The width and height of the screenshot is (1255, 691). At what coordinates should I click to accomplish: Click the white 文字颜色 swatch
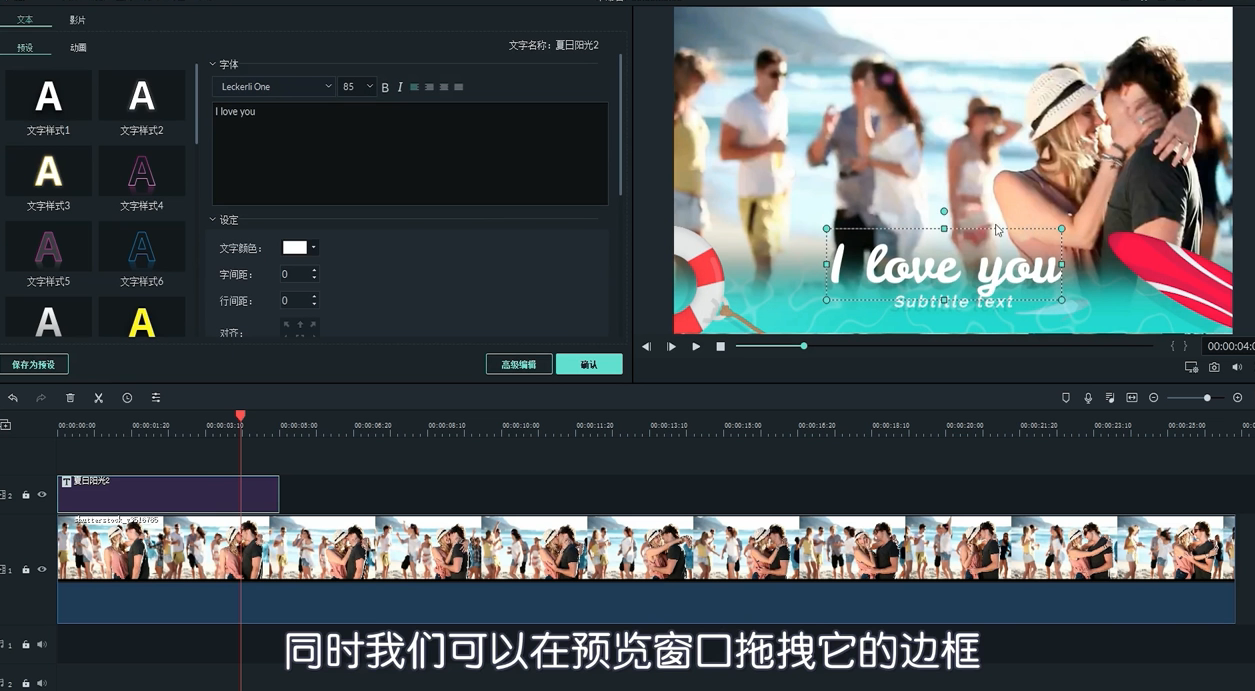295,247
